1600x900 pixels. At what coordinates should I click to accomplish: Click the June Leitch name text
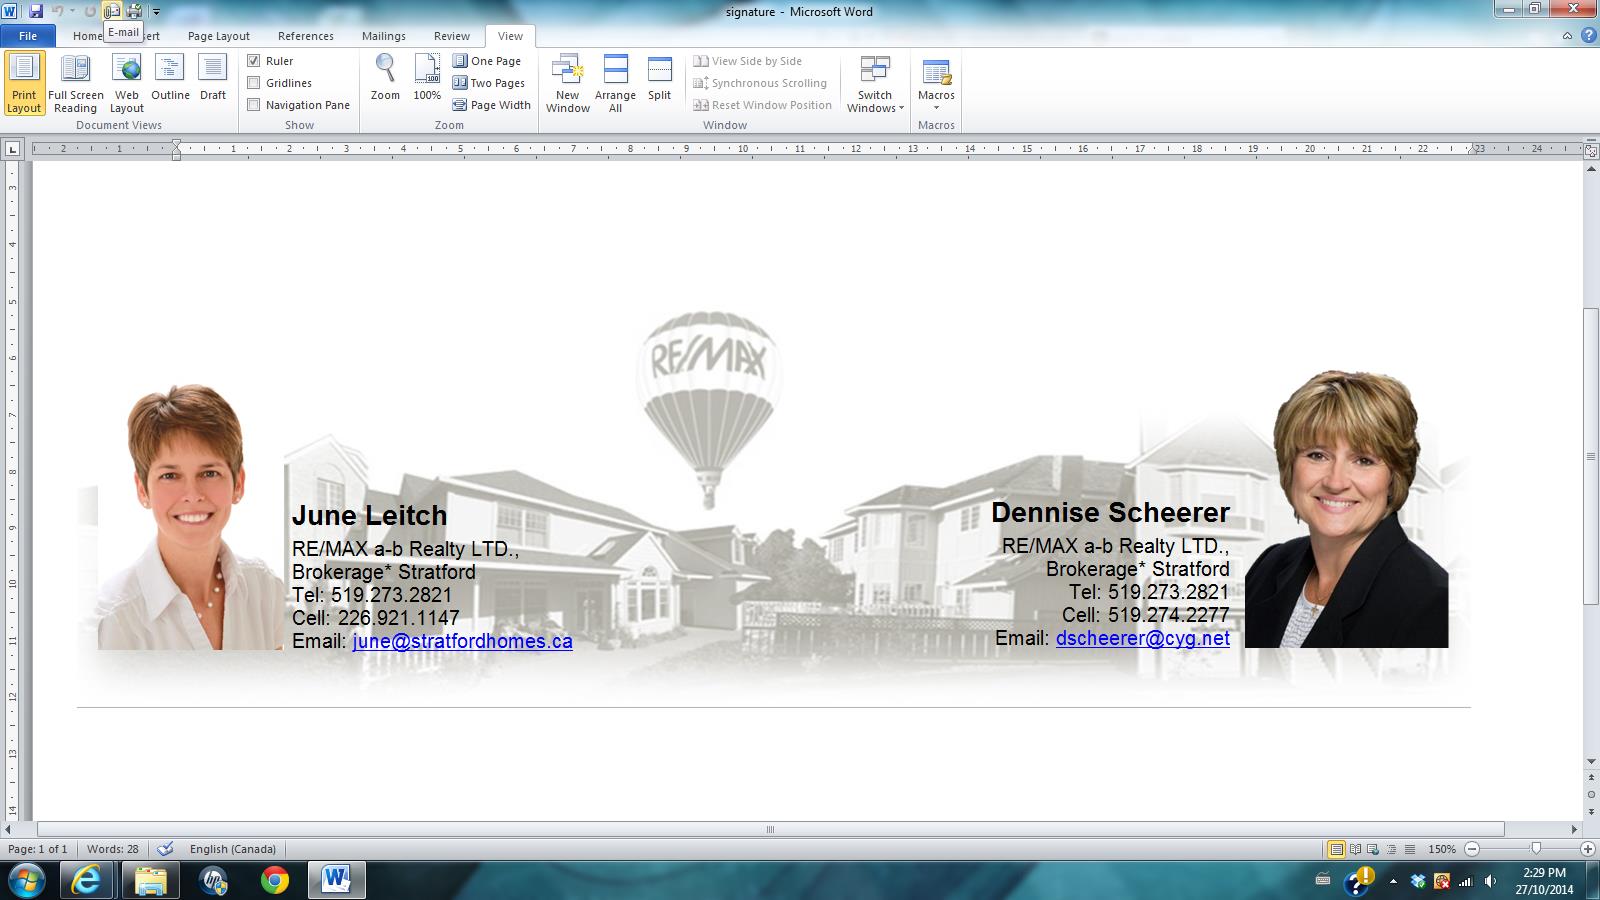click(x=369, y=515)
